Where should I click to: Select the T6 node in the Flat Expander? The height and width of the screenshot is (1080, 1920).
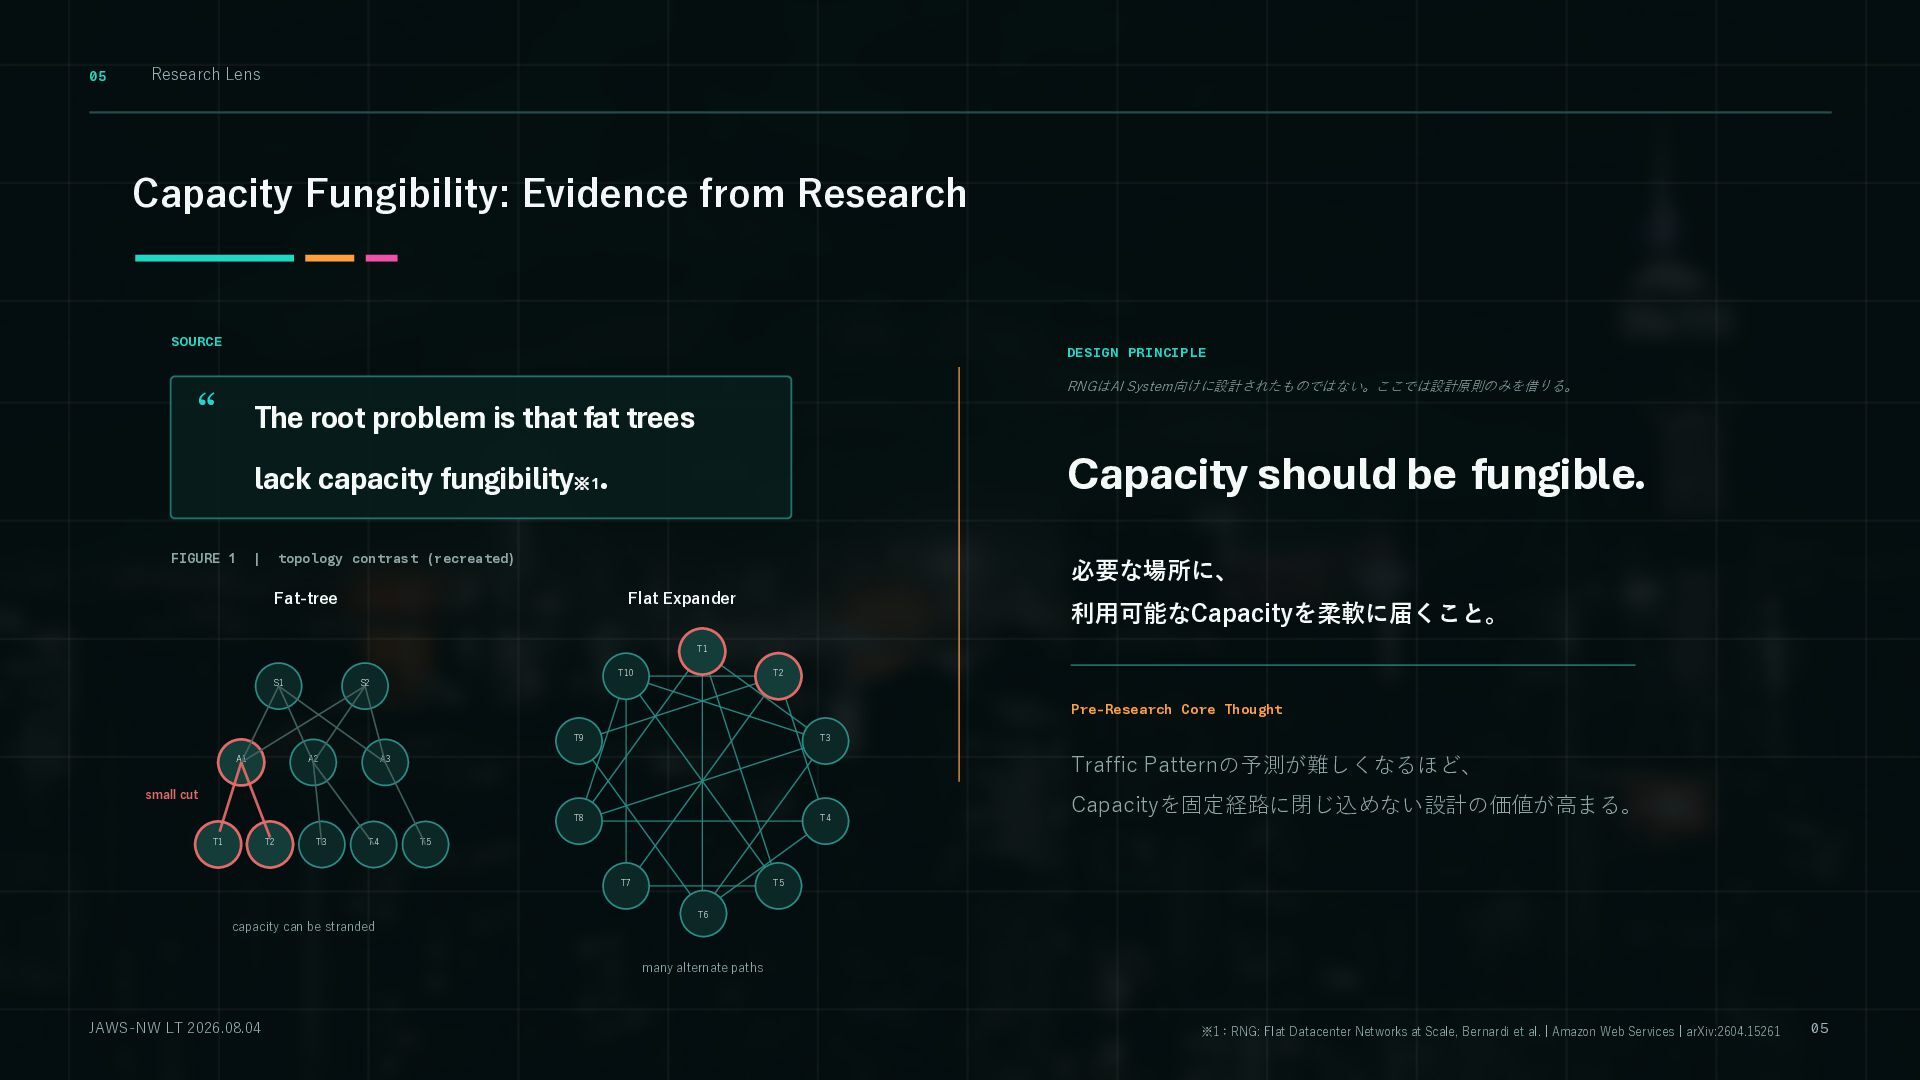703,914
